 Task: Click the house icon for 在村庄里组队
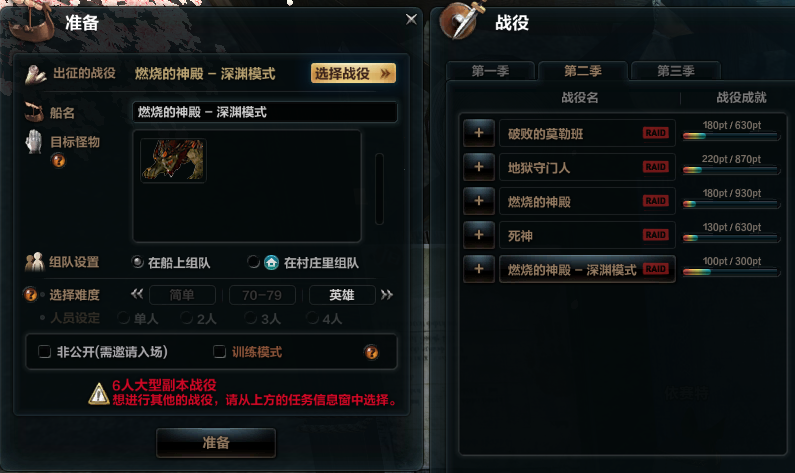click(x=271, y=263)
